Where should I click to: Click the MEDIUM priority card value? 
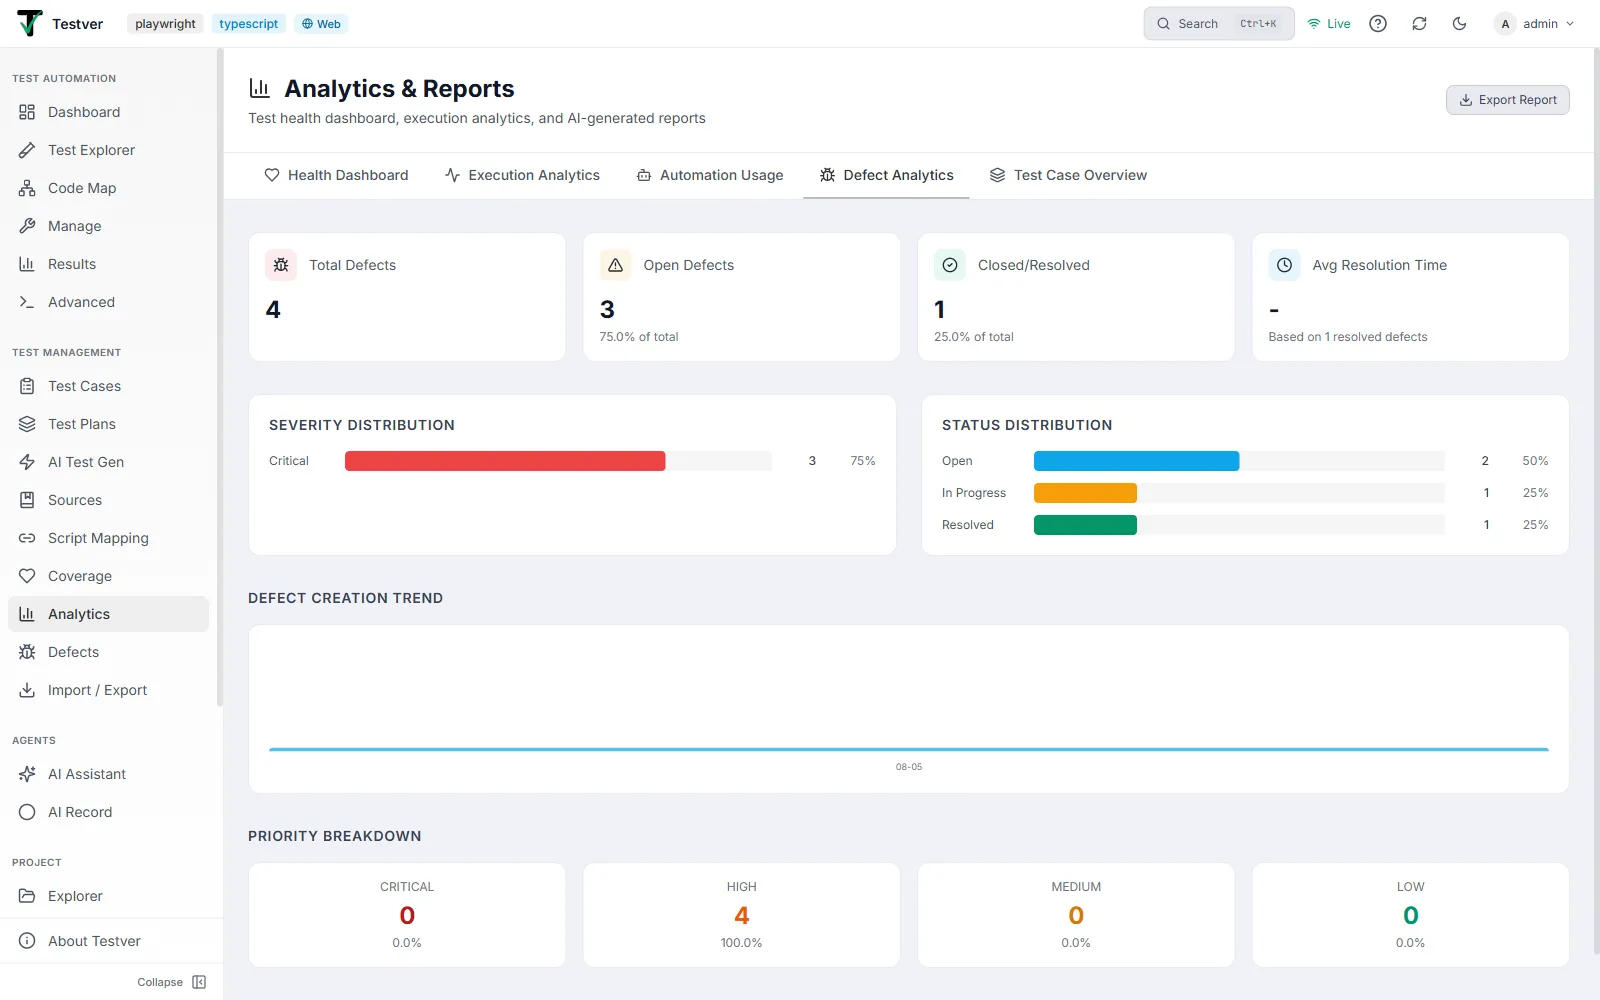(x=1076, y=915)
